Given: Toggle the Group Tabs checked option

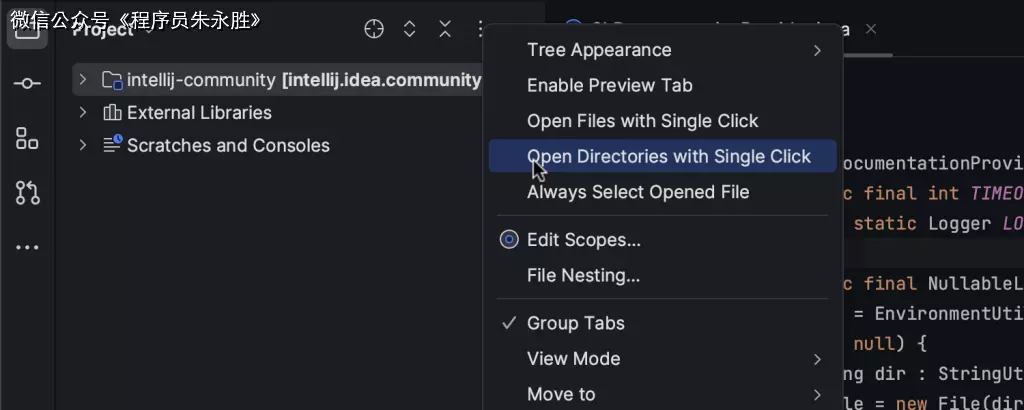Looking at the screenshot, I should [x=575, y=323].
